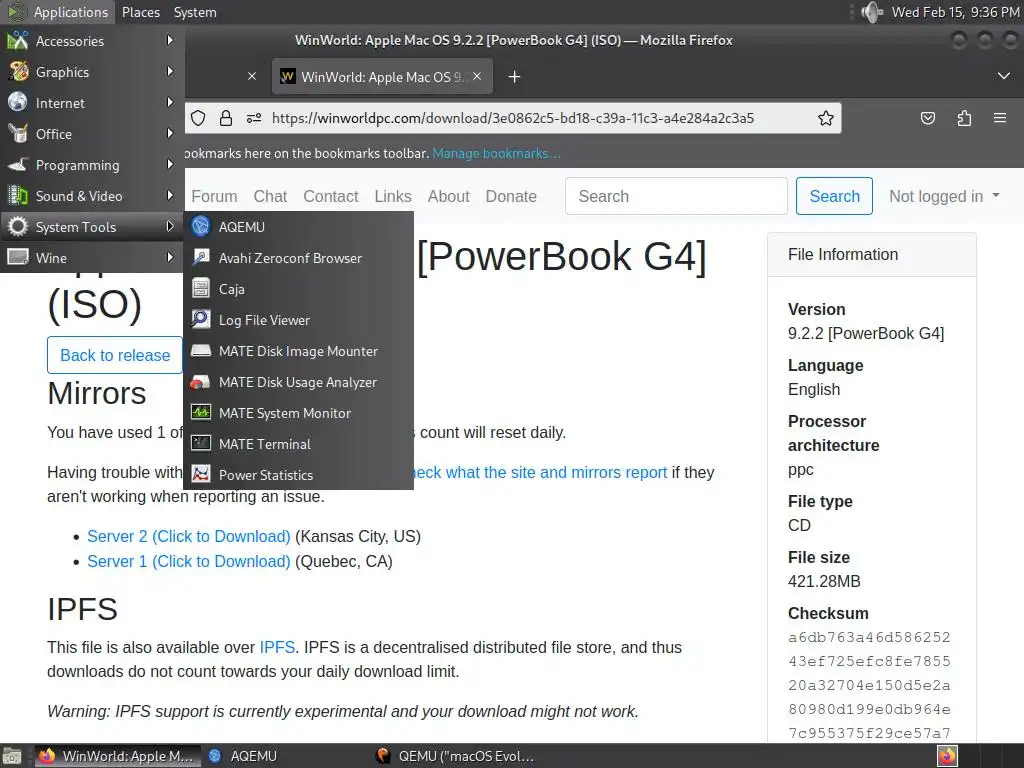Download from Server 2 Kansas City

coord(189,536)
